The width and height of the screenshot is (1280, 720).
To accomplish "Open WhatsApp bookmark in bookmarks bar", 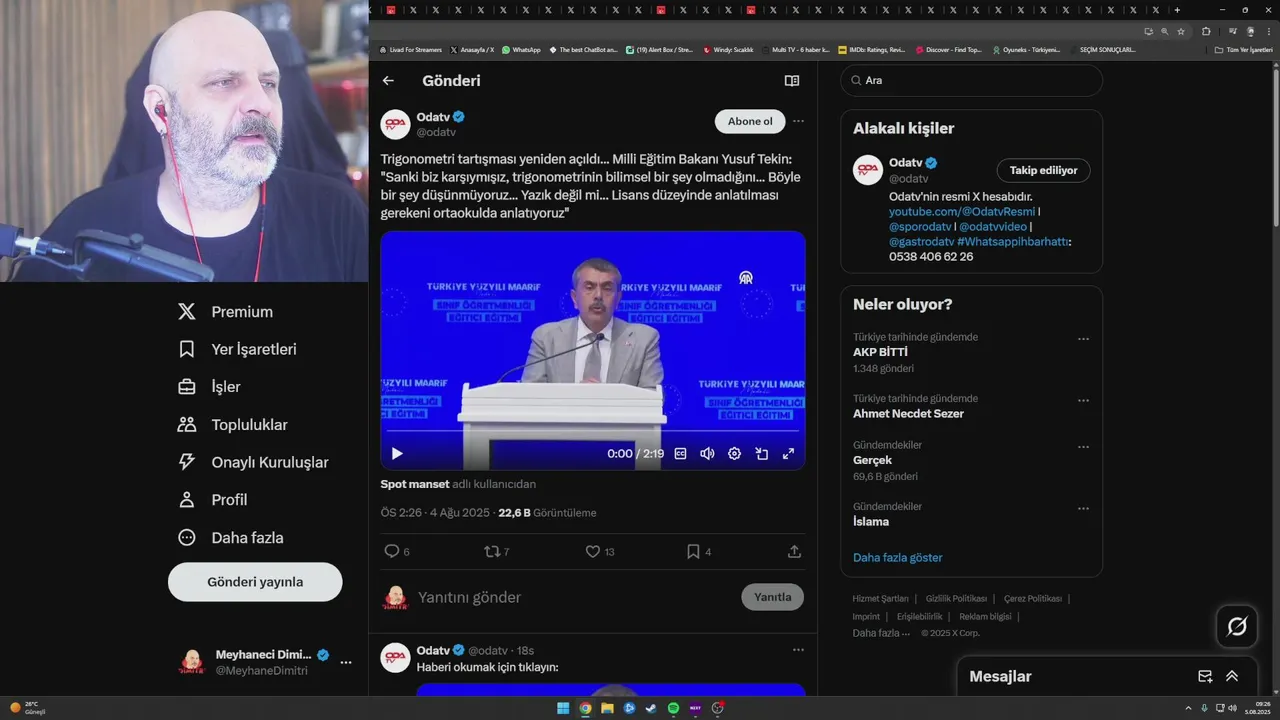I will tap(521, 49).
